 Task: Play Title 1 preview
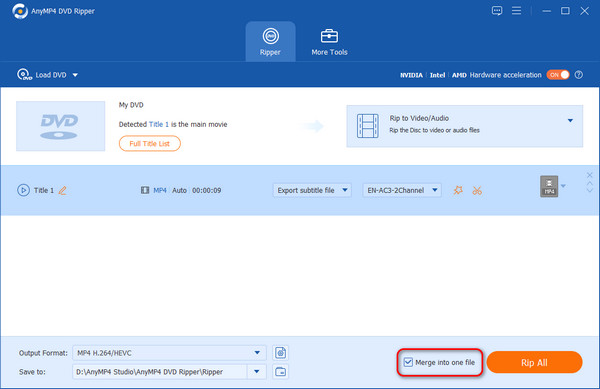click(x=23, y=190)
